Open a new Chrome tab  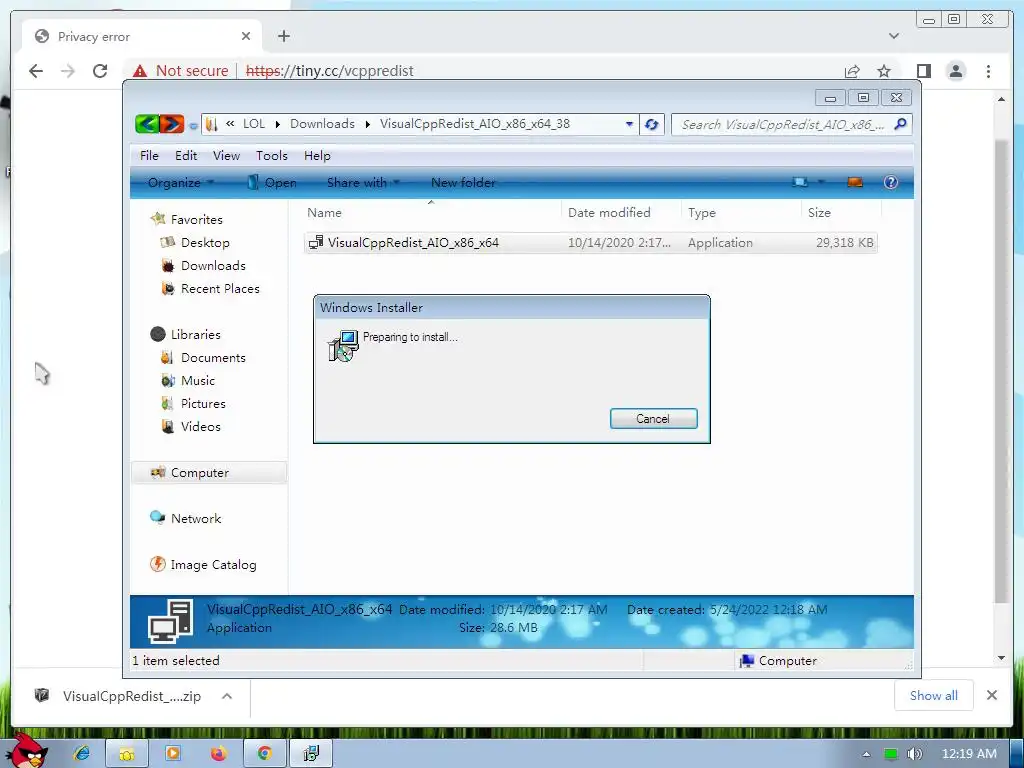283,36
